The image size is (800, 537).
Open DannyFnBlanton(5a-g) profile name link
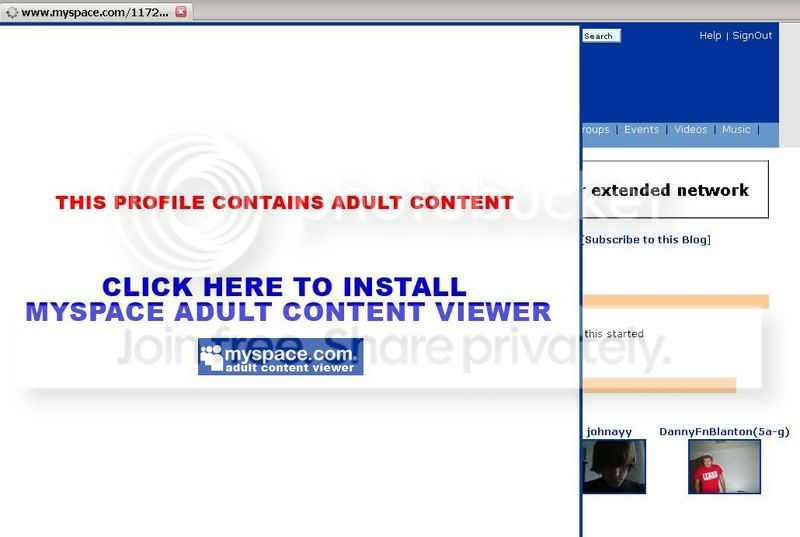coord(724,432)
